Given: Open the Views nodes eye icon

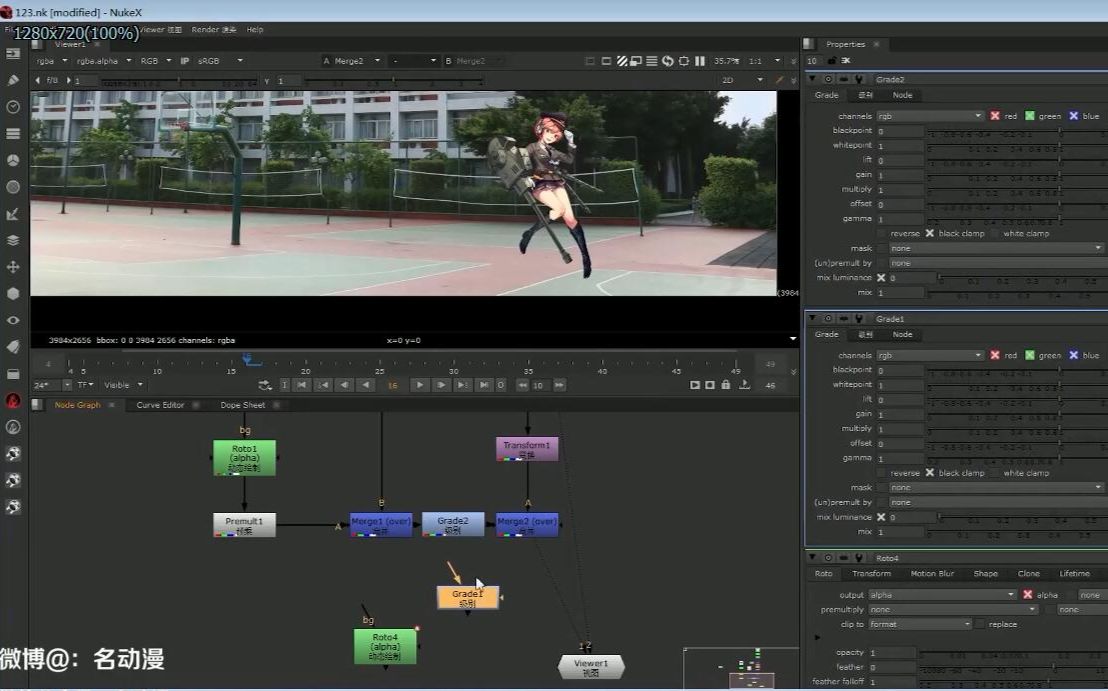Looking at the screenshot, I should click(13, 320).
